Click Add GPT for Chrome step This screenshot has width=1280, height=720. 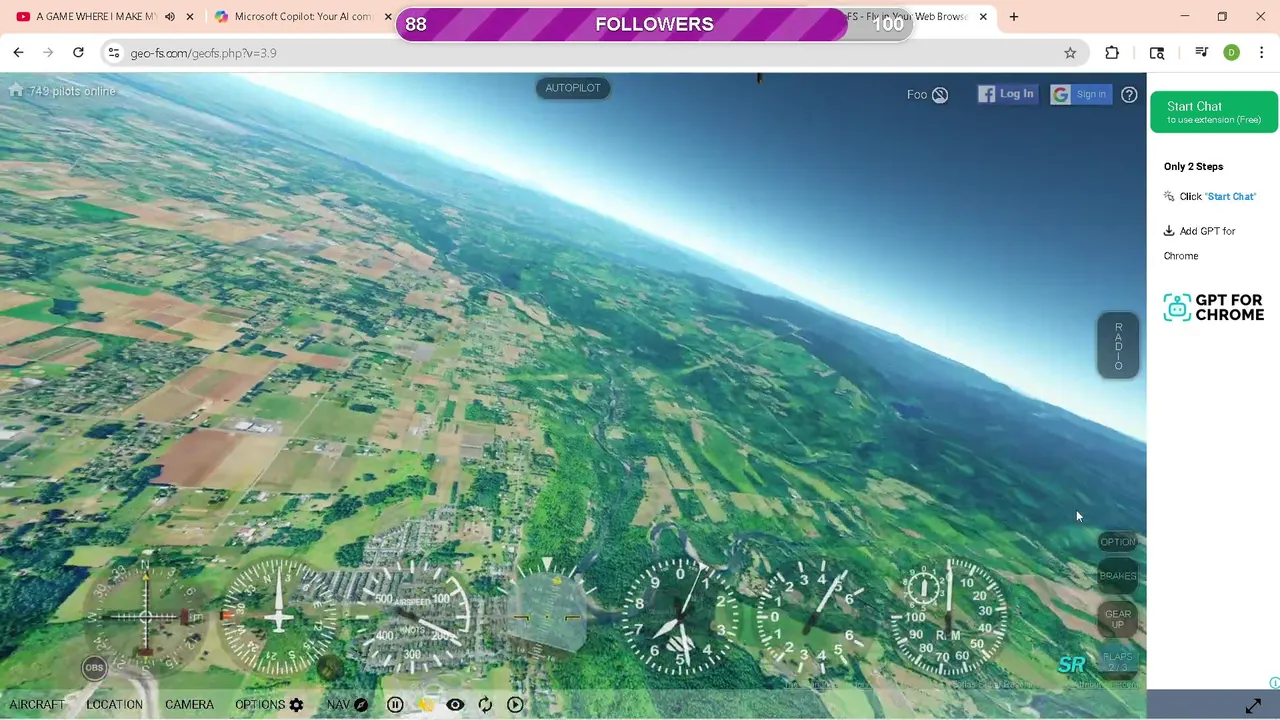click(1200, 243)
